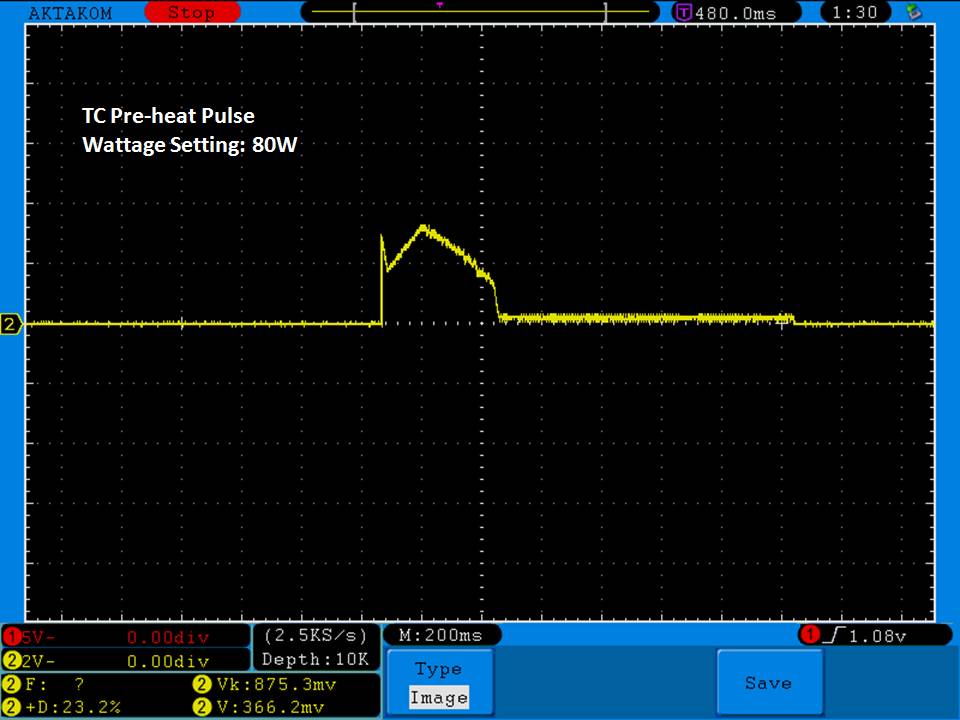Click the waveform memory position bar
The width and height of the screenshot is (960, 720).
coord(480,13)
